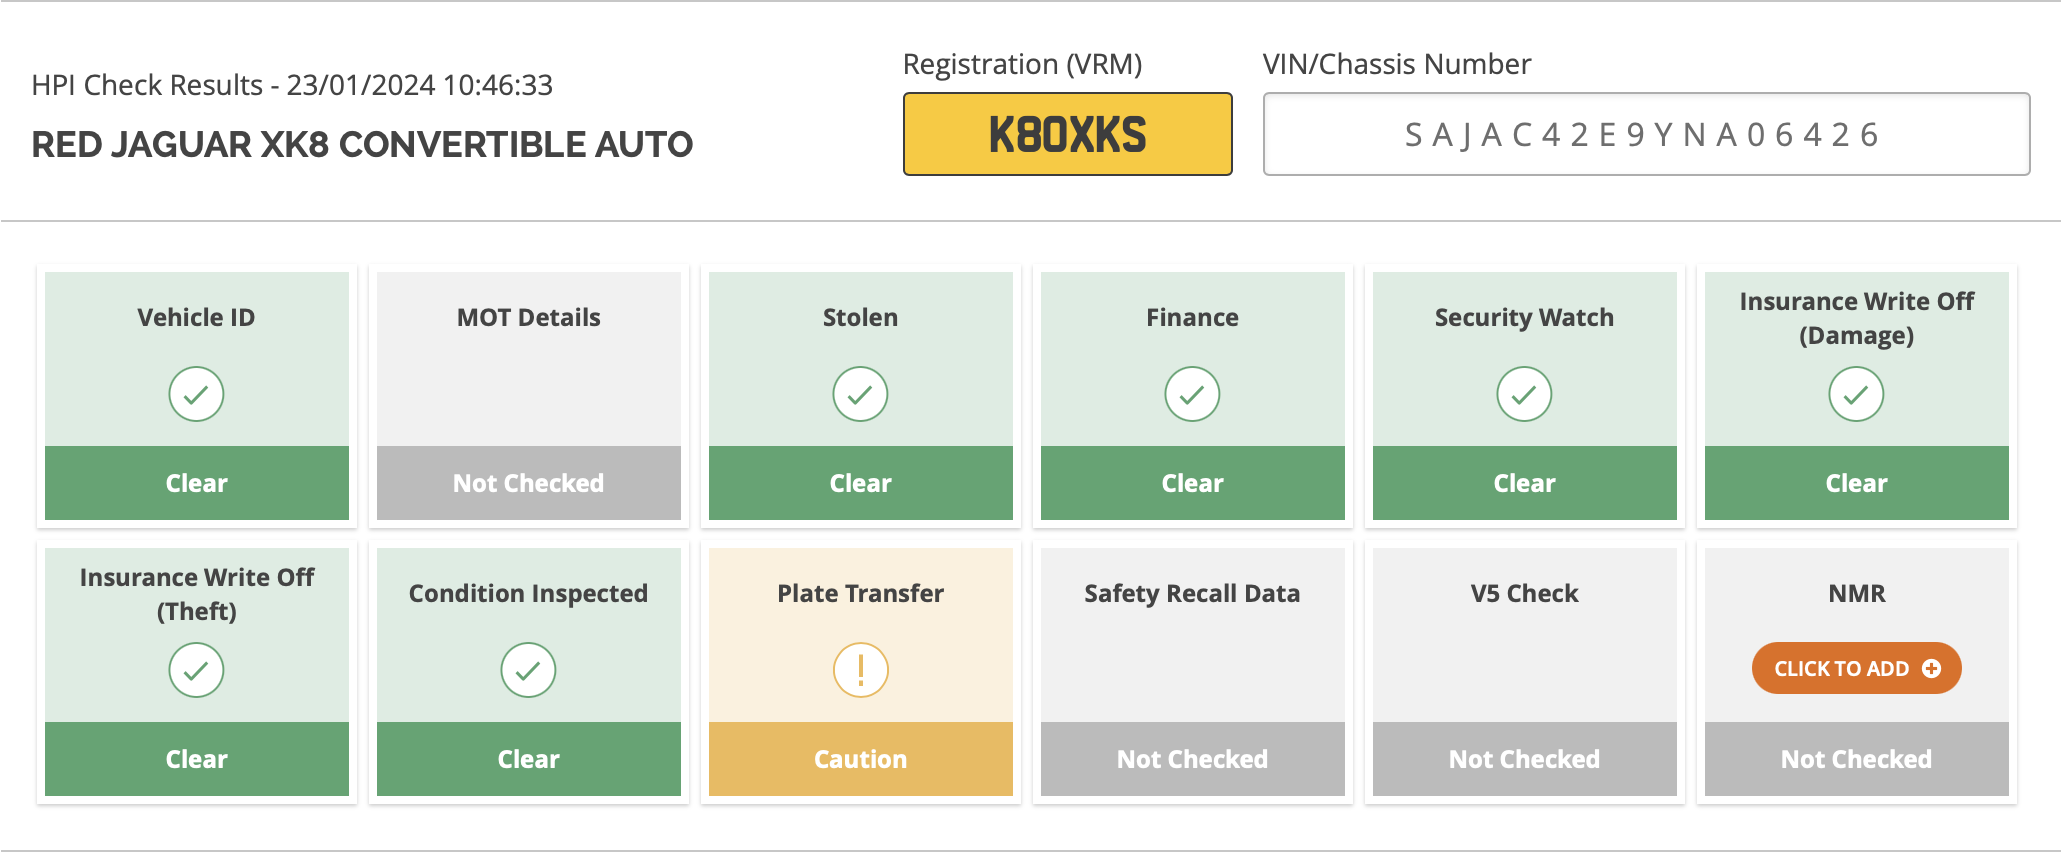2066x854 pixels.
Task: Open the K80XKS registration plate
Action: (x=1067, y=134)
